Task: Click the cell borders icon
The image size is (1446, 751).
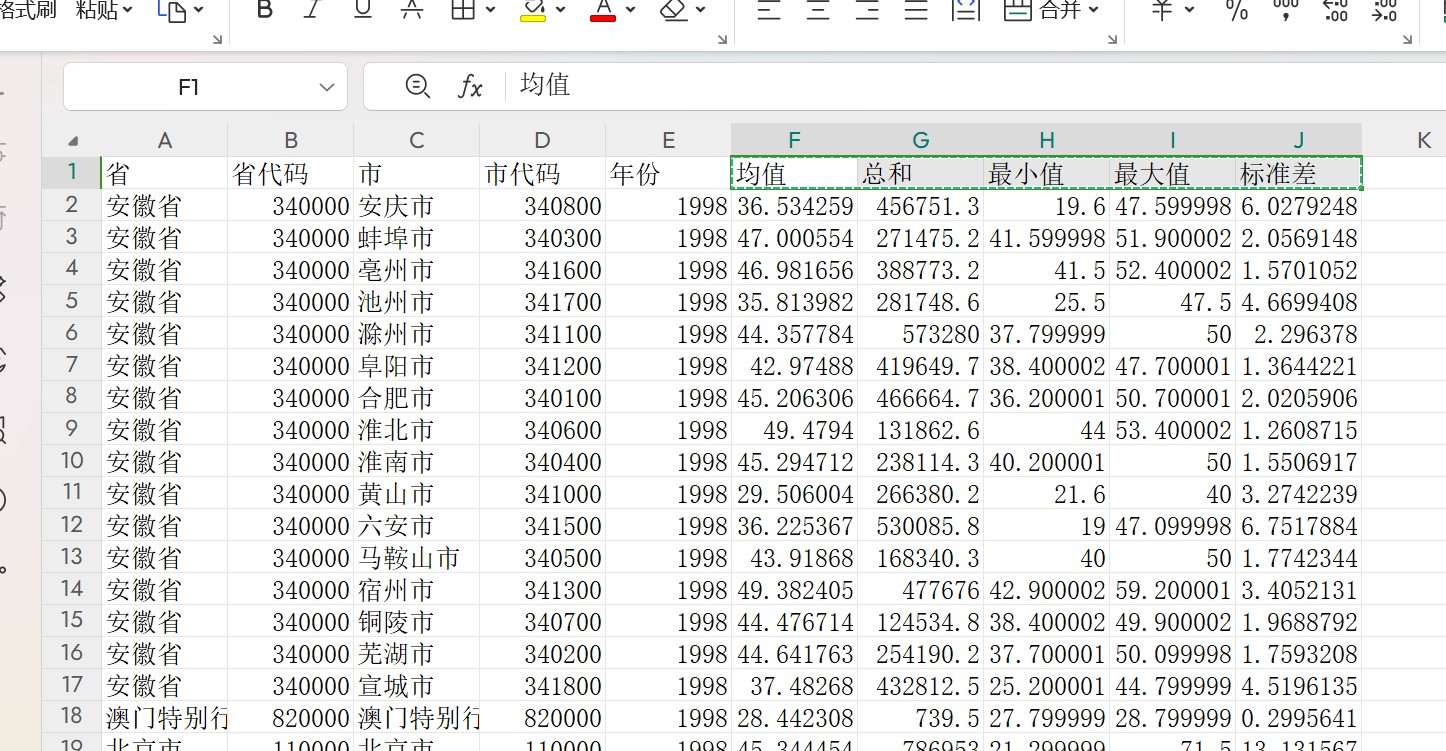Action: click(462, 10)
